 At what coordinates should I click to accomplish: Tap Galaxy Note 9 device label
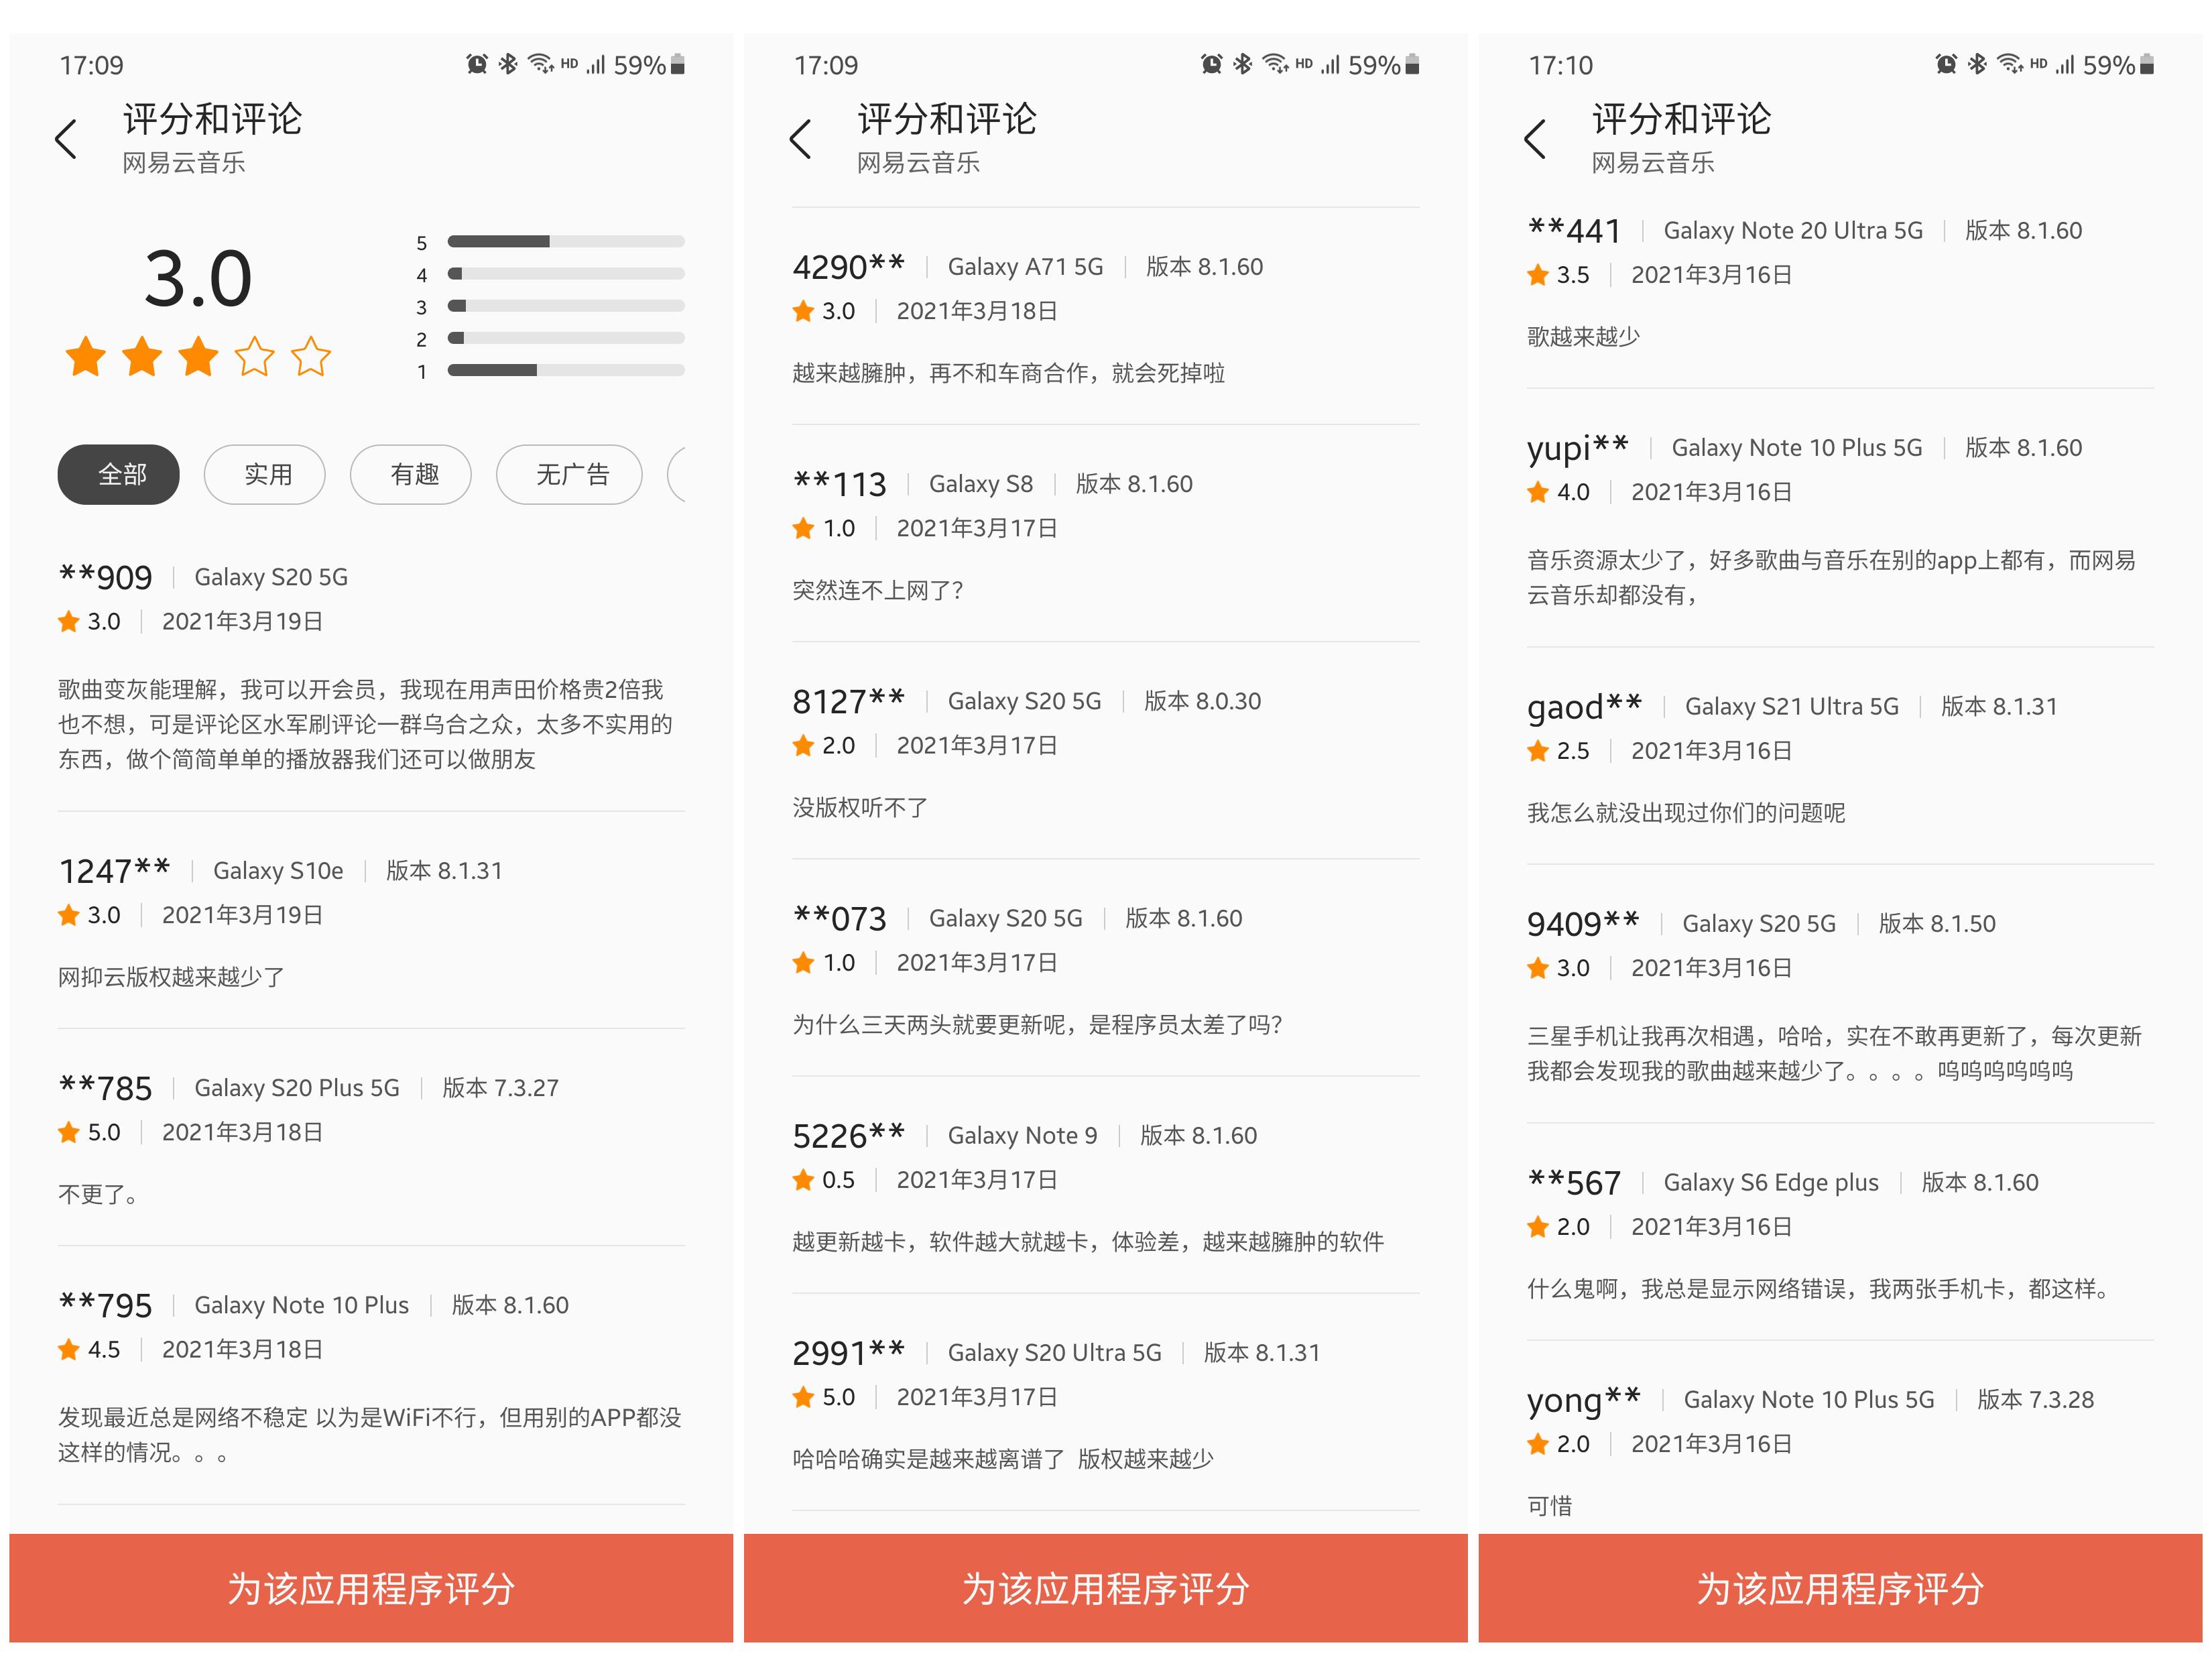(x=1023, y=1136)
